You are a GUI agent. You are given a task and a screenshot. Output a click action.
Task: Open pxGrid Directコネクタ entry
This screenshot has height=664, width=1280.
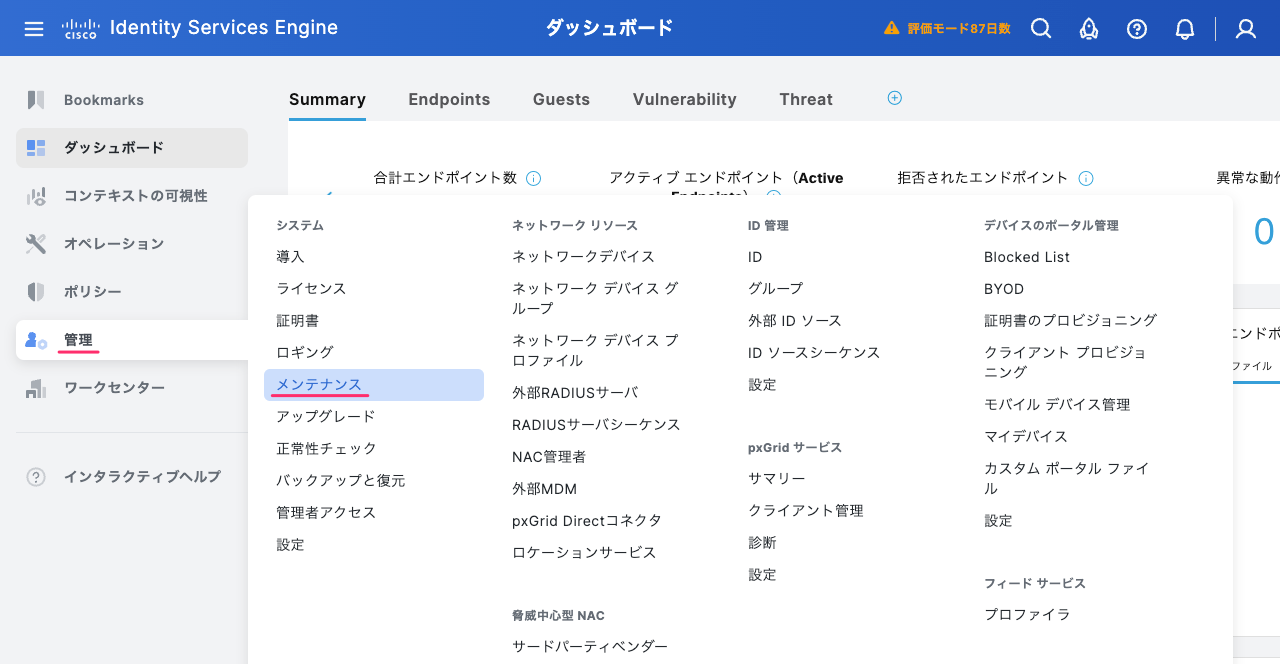(x=587, y=521)
